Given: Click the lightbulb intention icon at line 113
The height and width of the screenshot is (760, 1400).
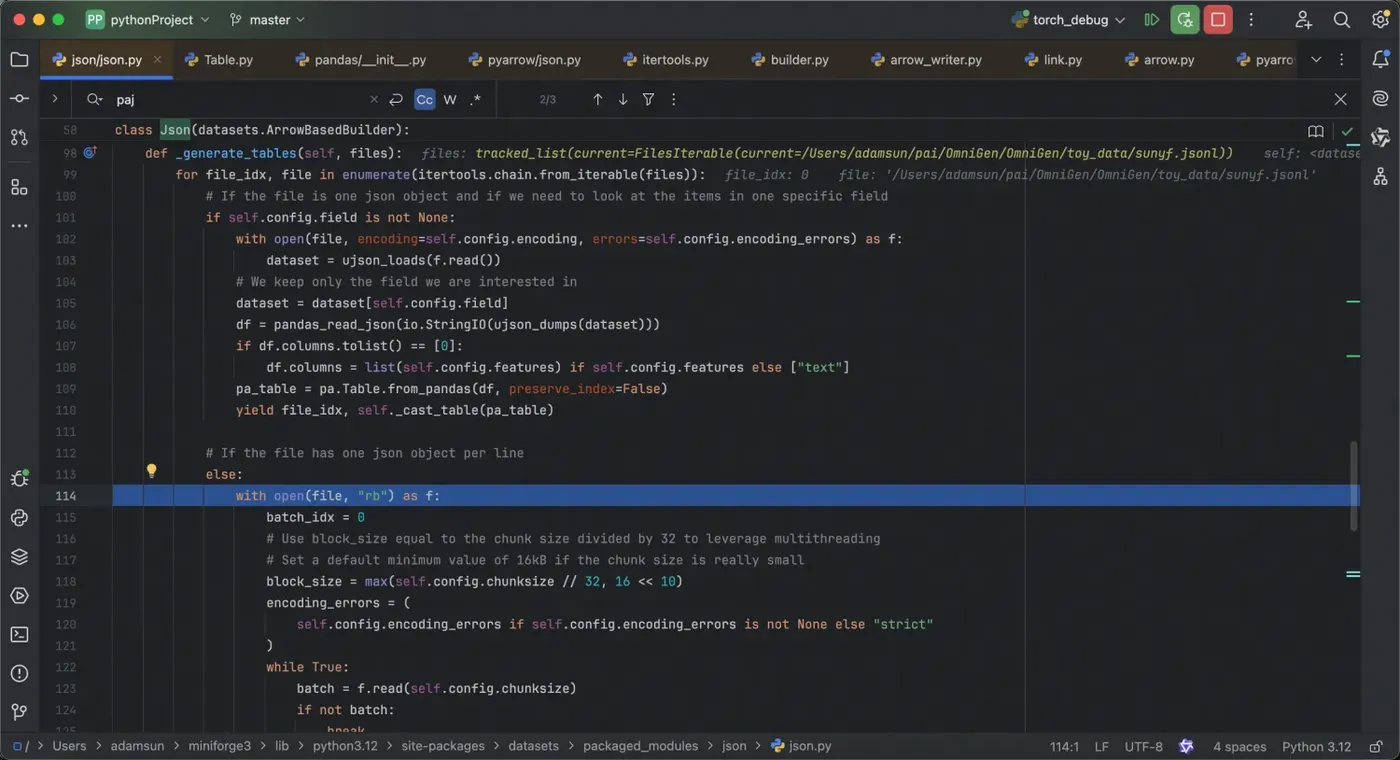Looking at the screenshot, I should pyautogui.click(x=151, y=470).
